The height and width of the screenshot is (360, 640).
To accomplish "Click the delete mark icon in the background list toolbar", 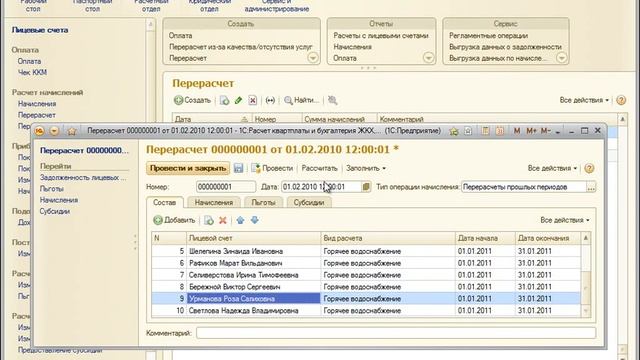I will click(x=253, y=100).
